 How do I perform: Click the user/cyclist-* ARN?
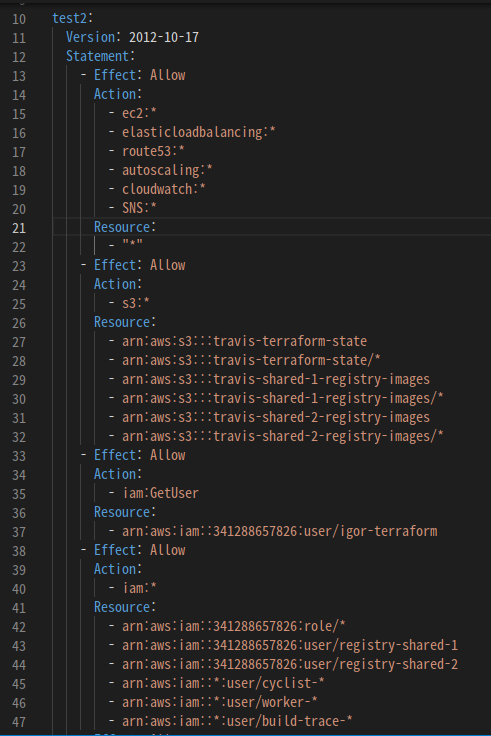pos(223,683)
